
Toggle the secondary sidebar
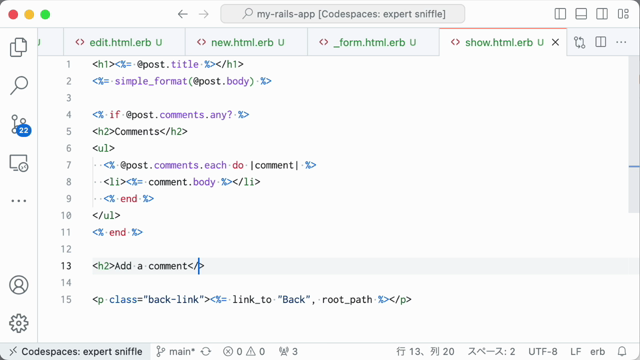(x=602, y=14)
